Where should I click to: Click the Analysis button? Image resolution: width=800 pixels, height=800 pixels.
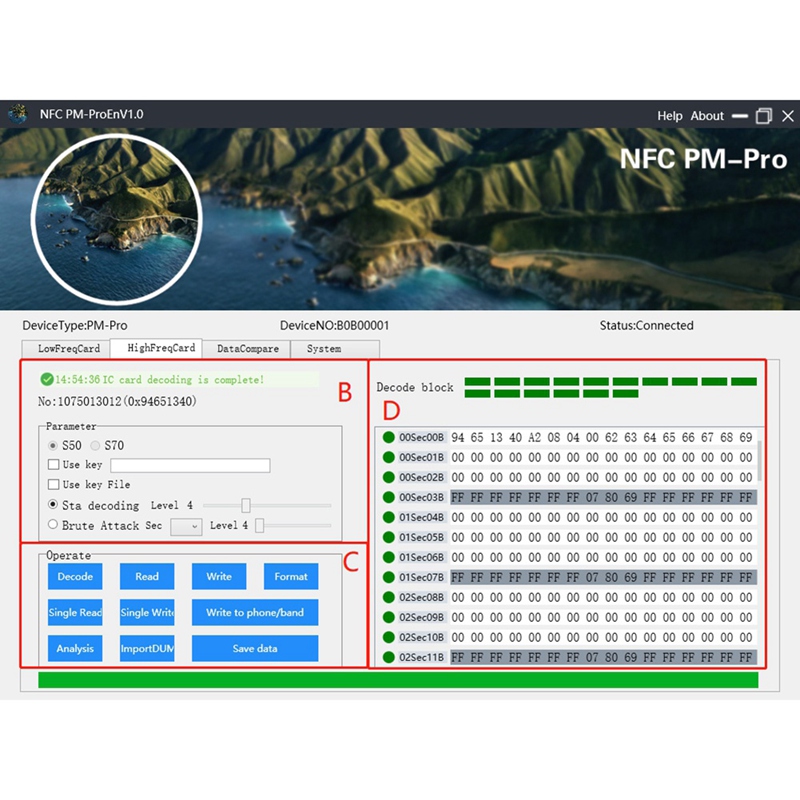[x=75, y=648]
